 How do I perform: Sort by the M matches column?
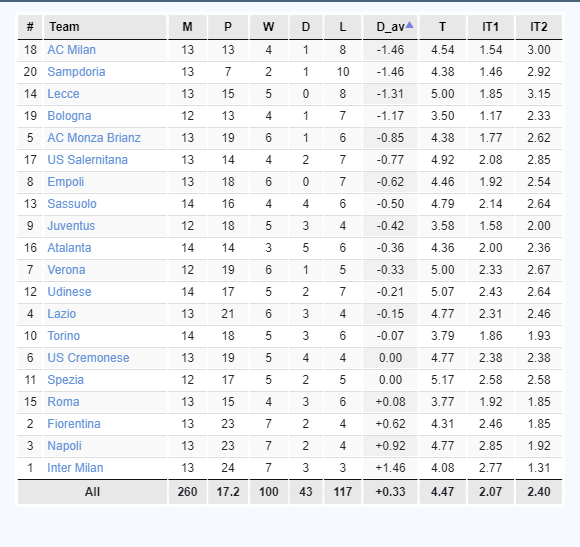[x=188, y=27]
